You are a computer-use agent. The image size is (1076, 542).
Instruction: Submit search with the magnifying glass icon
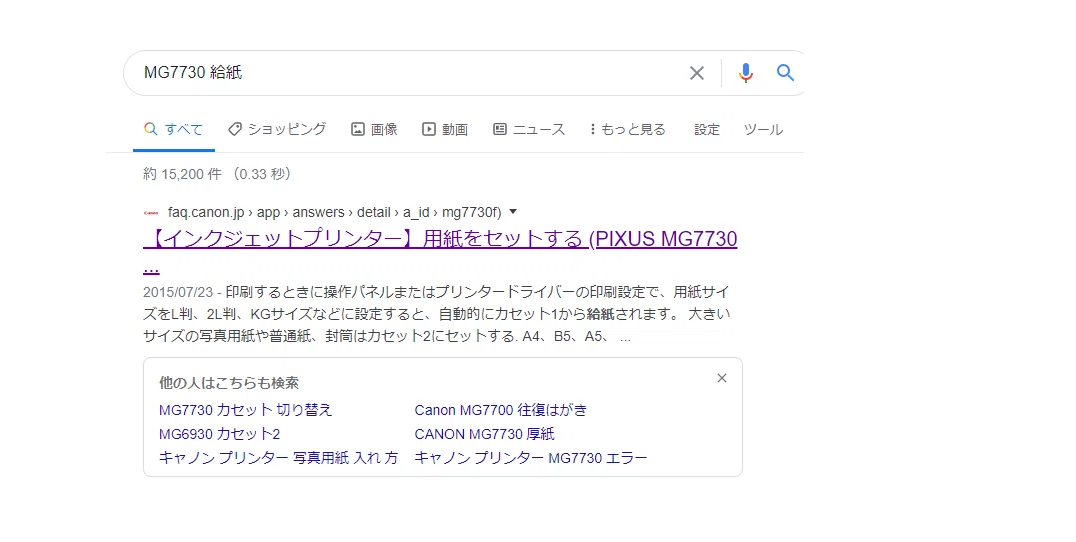point(785,72)
